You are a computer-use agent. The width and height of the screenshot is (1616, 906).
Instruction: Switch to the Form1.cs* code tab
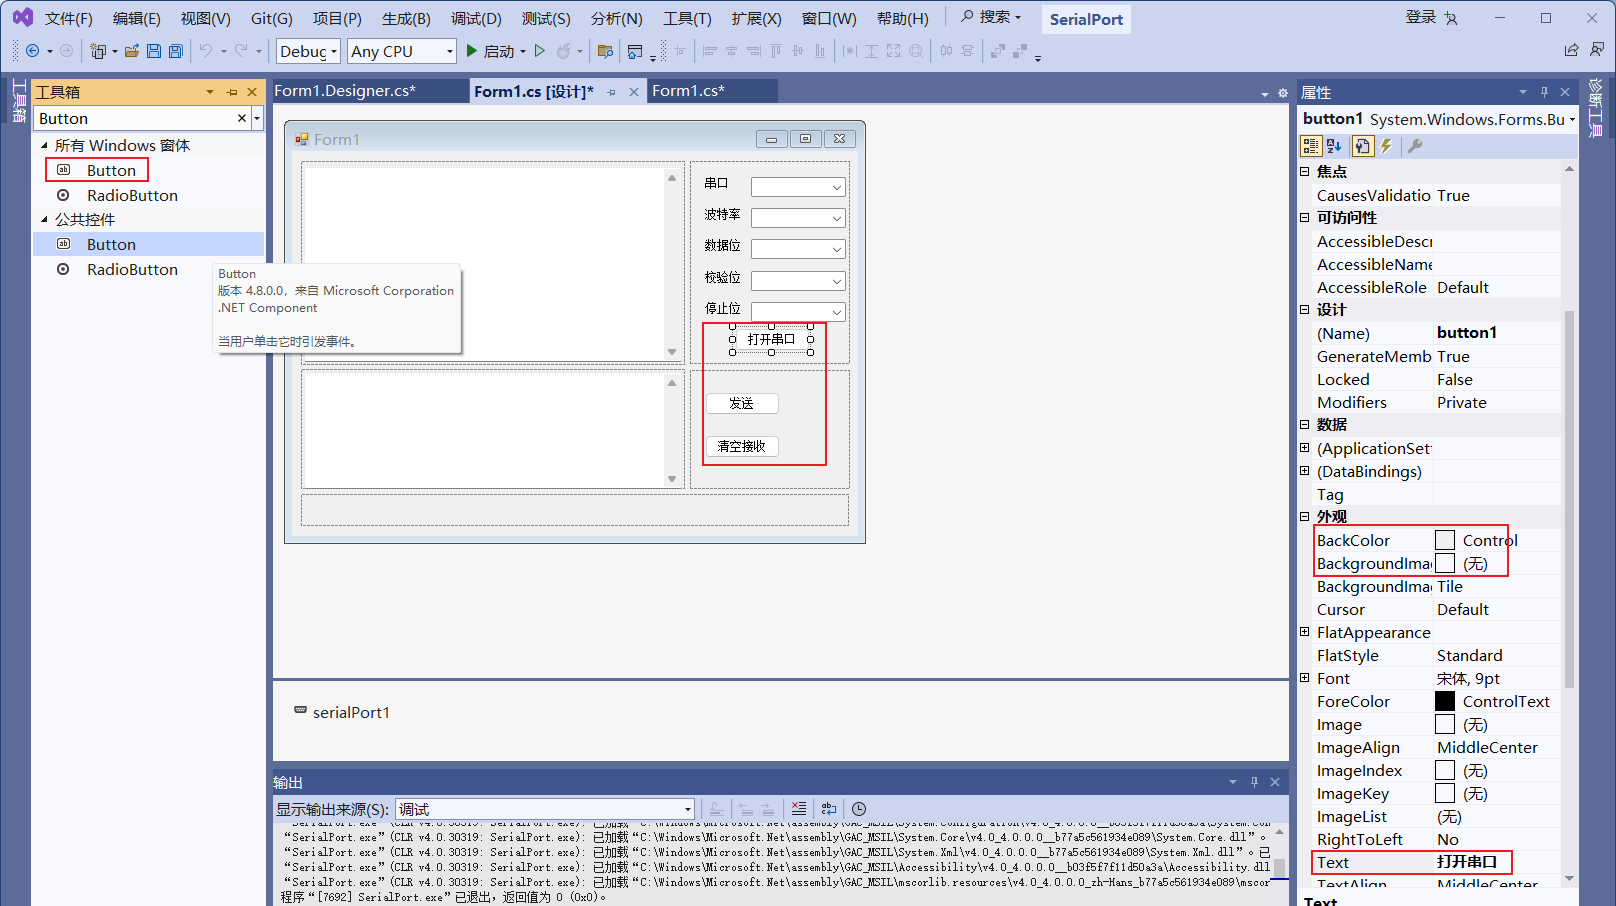coord(688,91)
